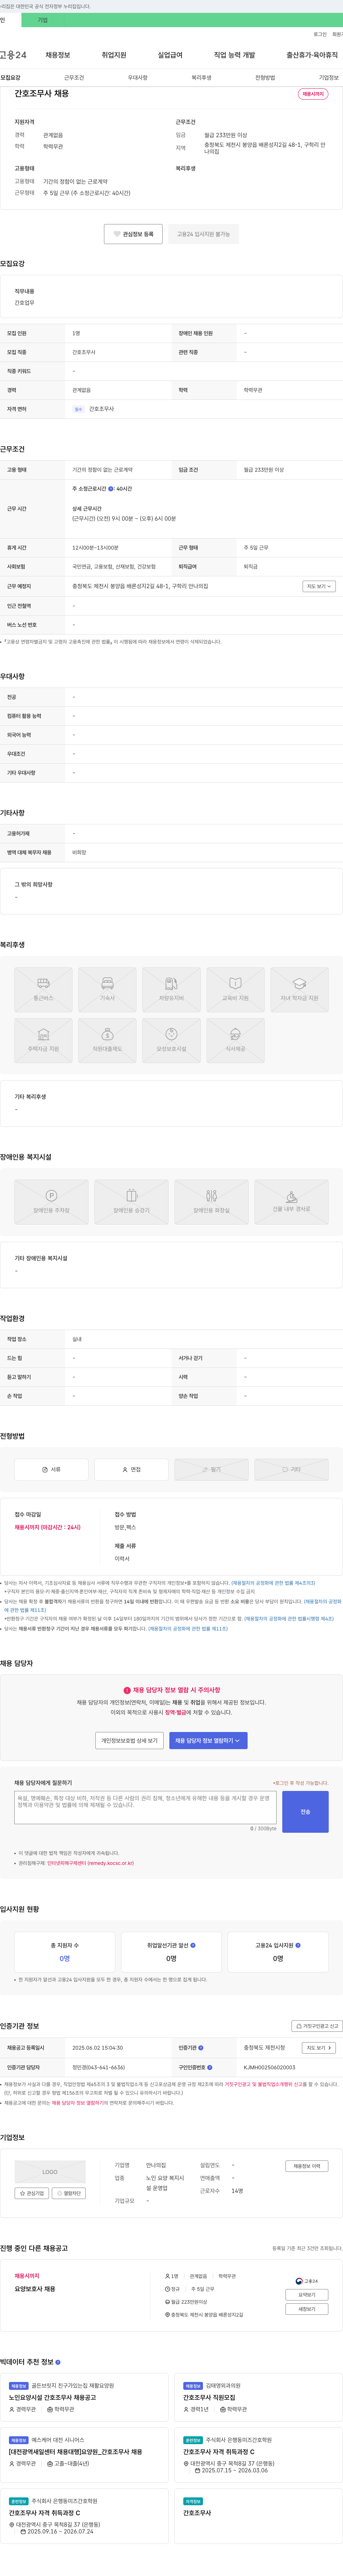Click the info icon next to 취업알선기관 알선
The height and width of the screenshot is (2576, 343).
pyautogui.click(x=193, y=1945)
